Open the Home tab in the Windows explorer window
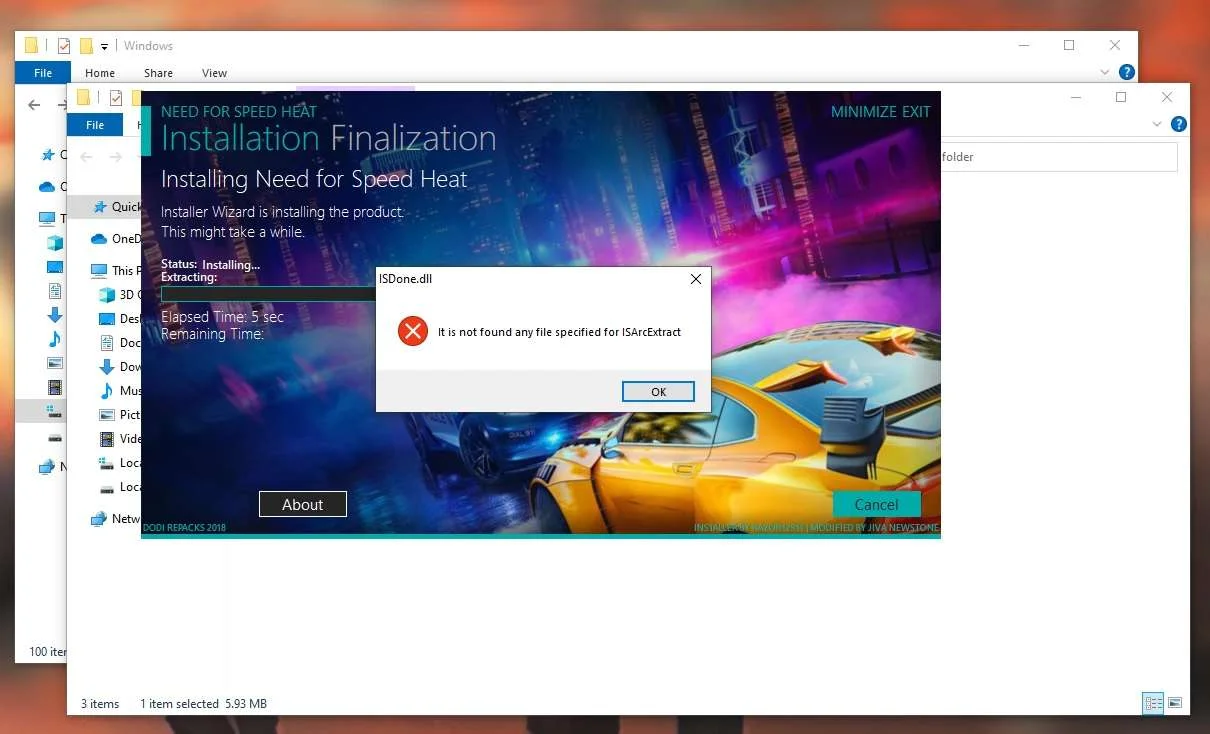Screen dimensions: 1210x734 (100, 73)
